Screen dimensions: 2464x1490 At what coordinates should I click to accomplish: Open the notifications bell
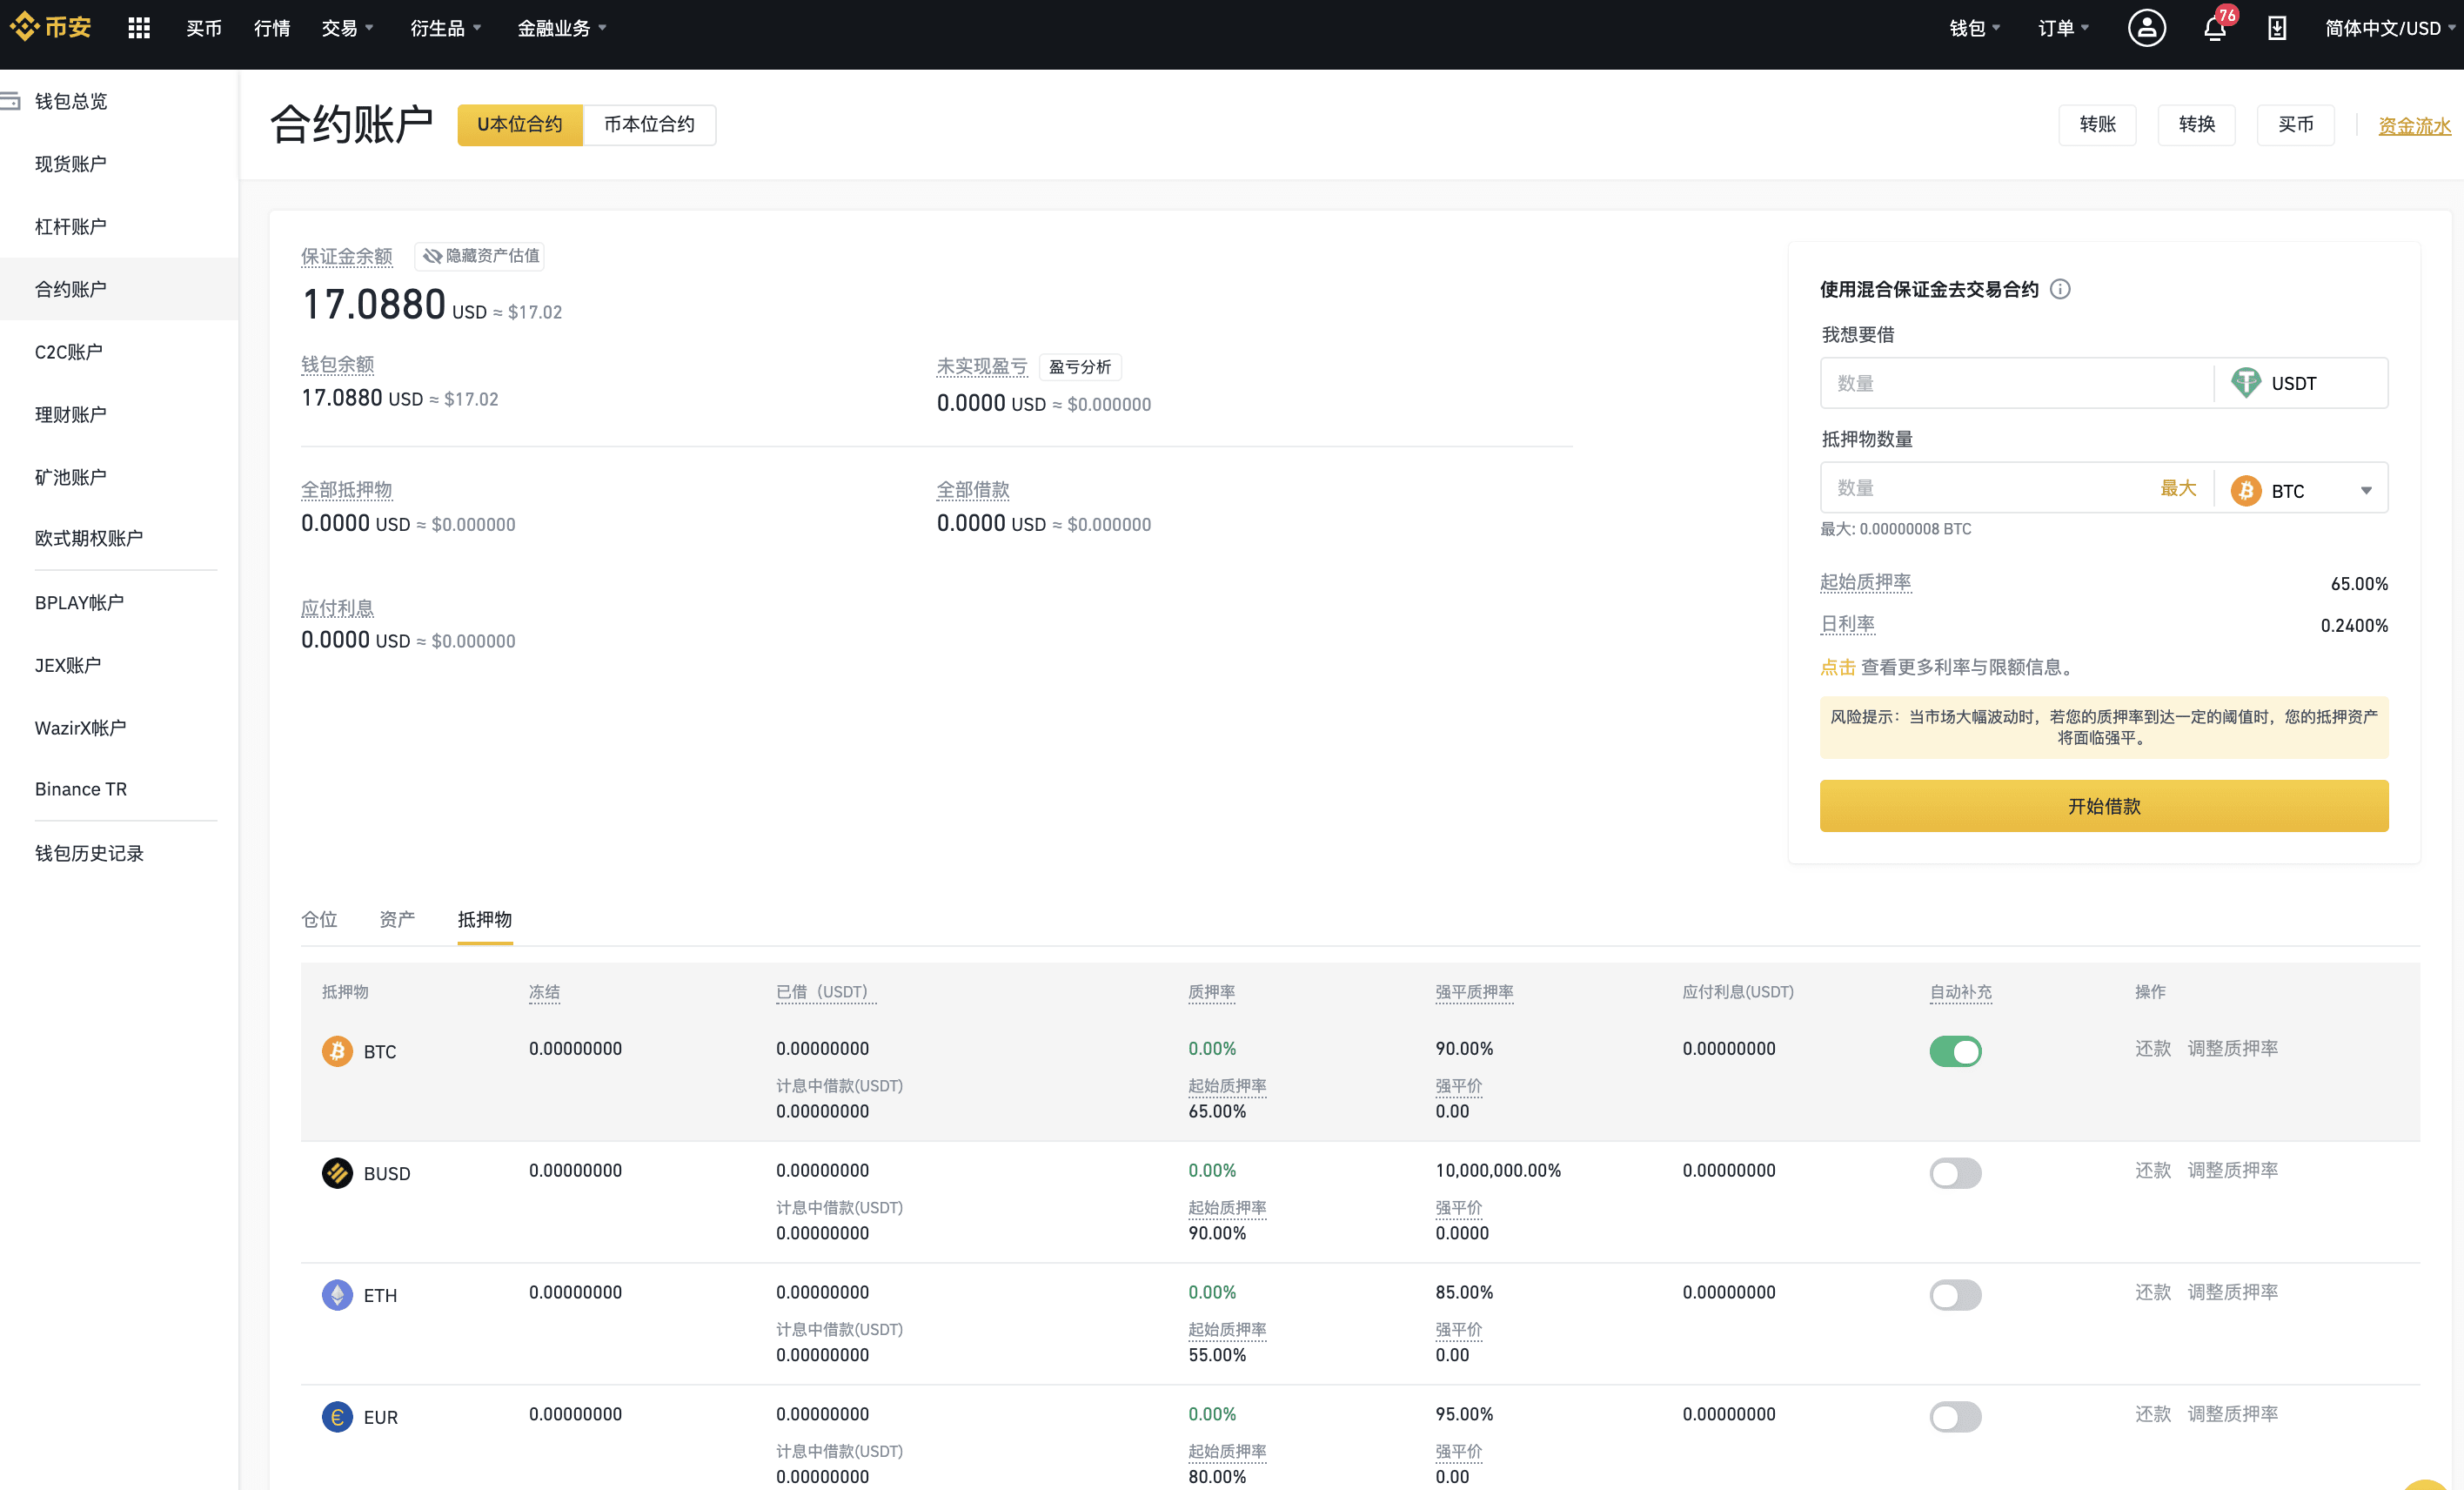2215,28
